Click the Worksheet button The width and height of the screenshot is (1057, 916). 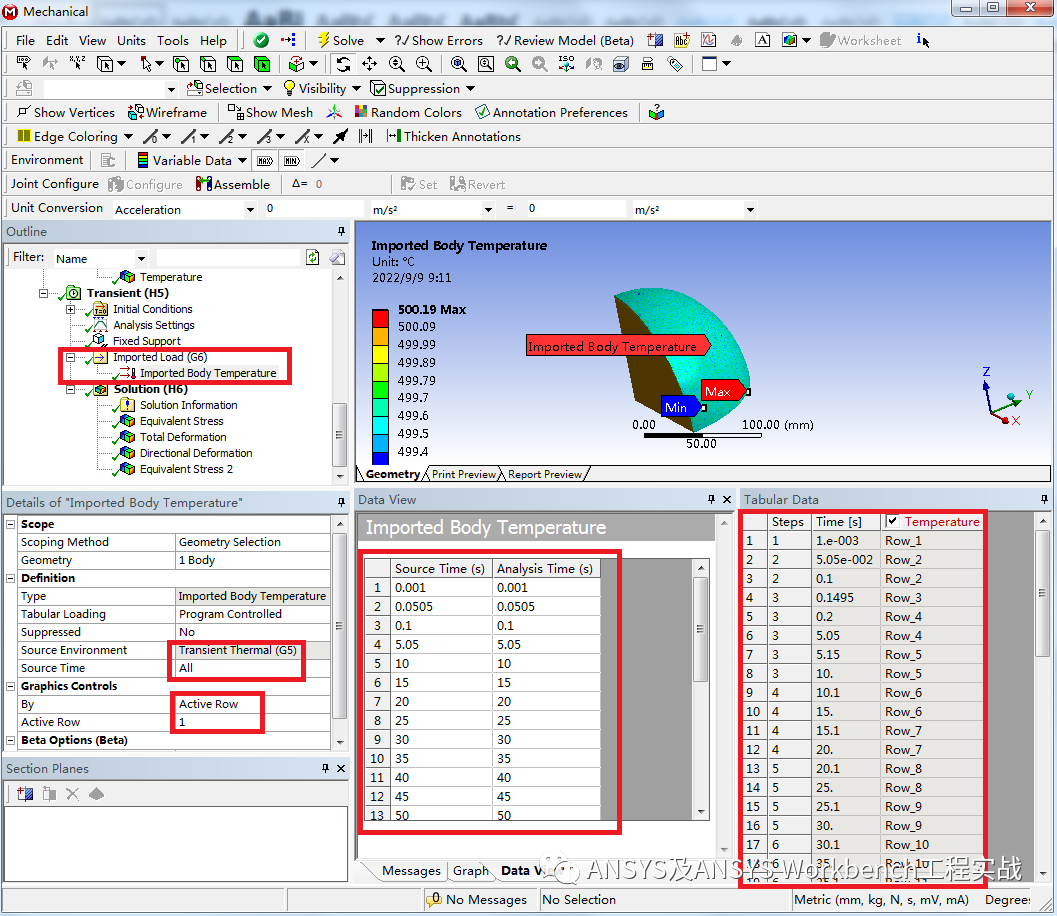click(x=860, y=40)
